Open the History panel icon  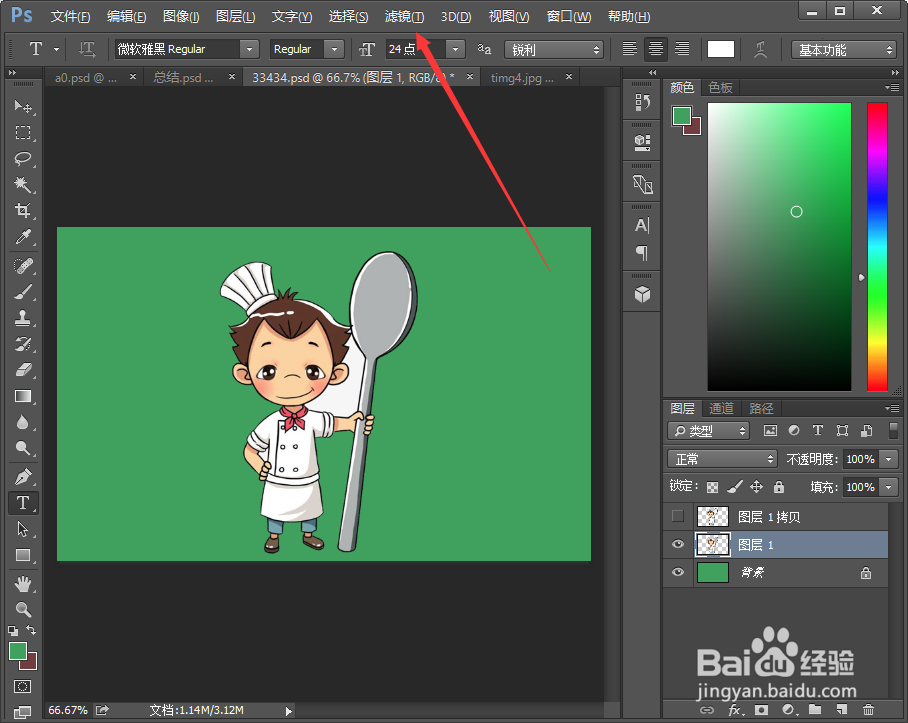[642, 102]
